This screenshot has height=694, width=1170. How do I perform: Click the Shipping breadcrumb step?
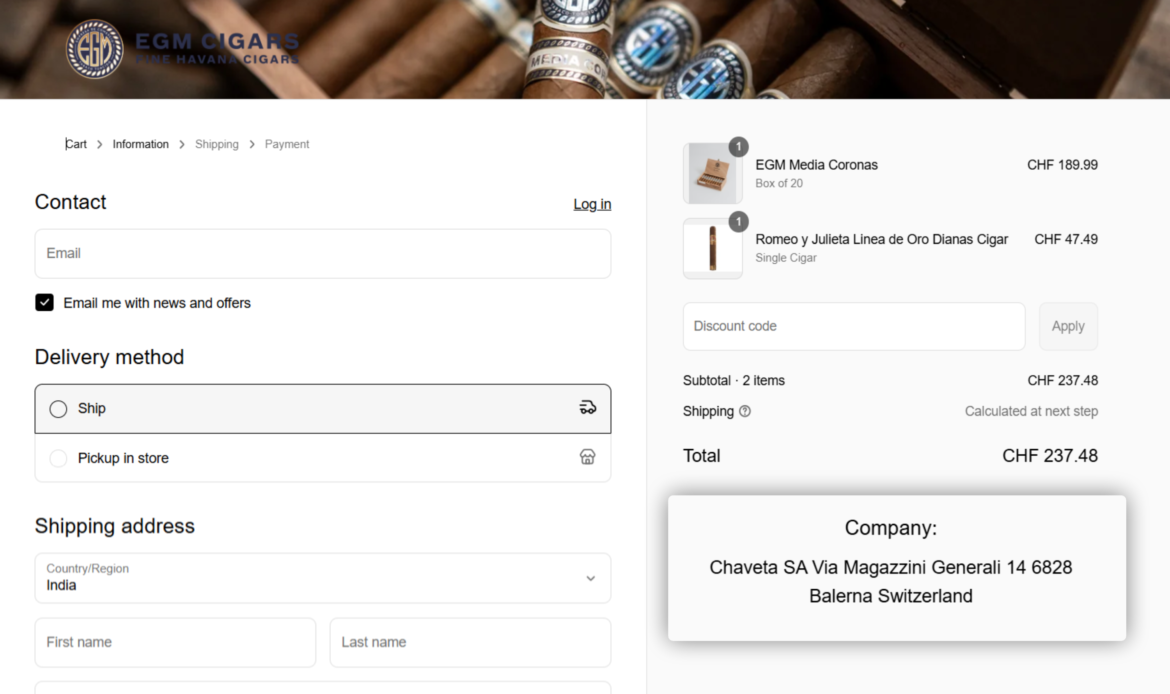pyautogui.click(x=217, y=144)
